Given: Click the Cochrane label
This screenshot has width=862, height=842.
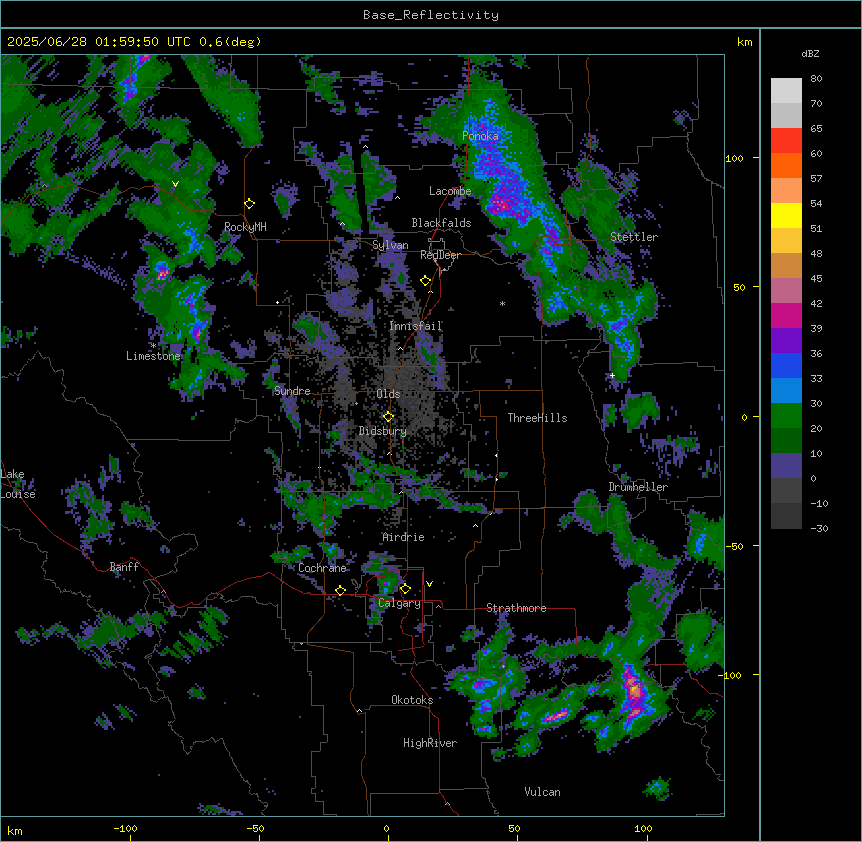Looking at the screenshot, I should click(x=322, y=568).
